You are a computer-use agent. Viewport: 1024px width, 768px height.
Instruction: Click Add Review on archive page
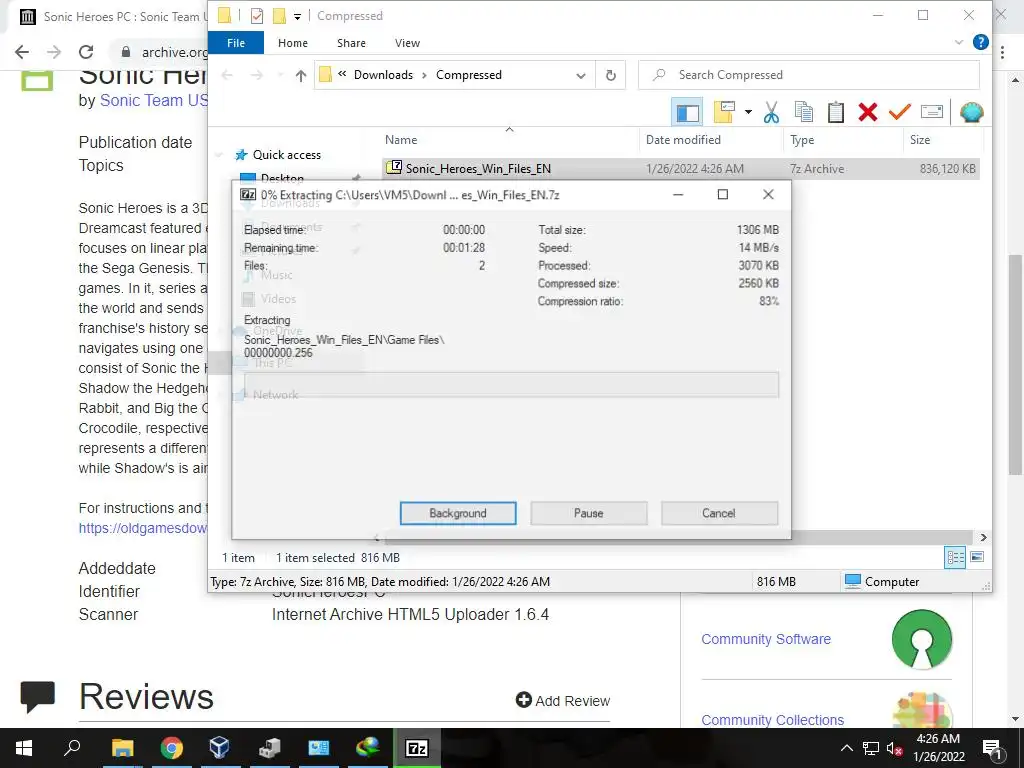click(563, 701)
